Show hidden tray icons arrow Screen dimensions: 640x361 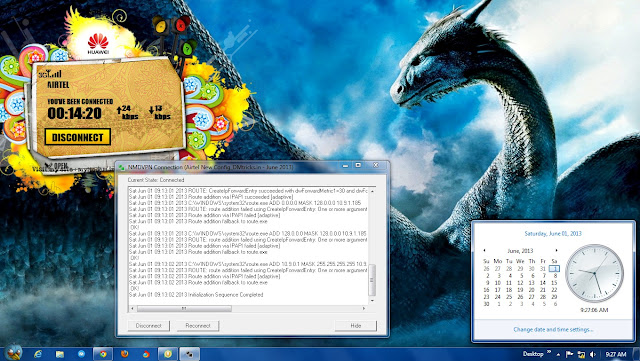click(x=558, y=354)
